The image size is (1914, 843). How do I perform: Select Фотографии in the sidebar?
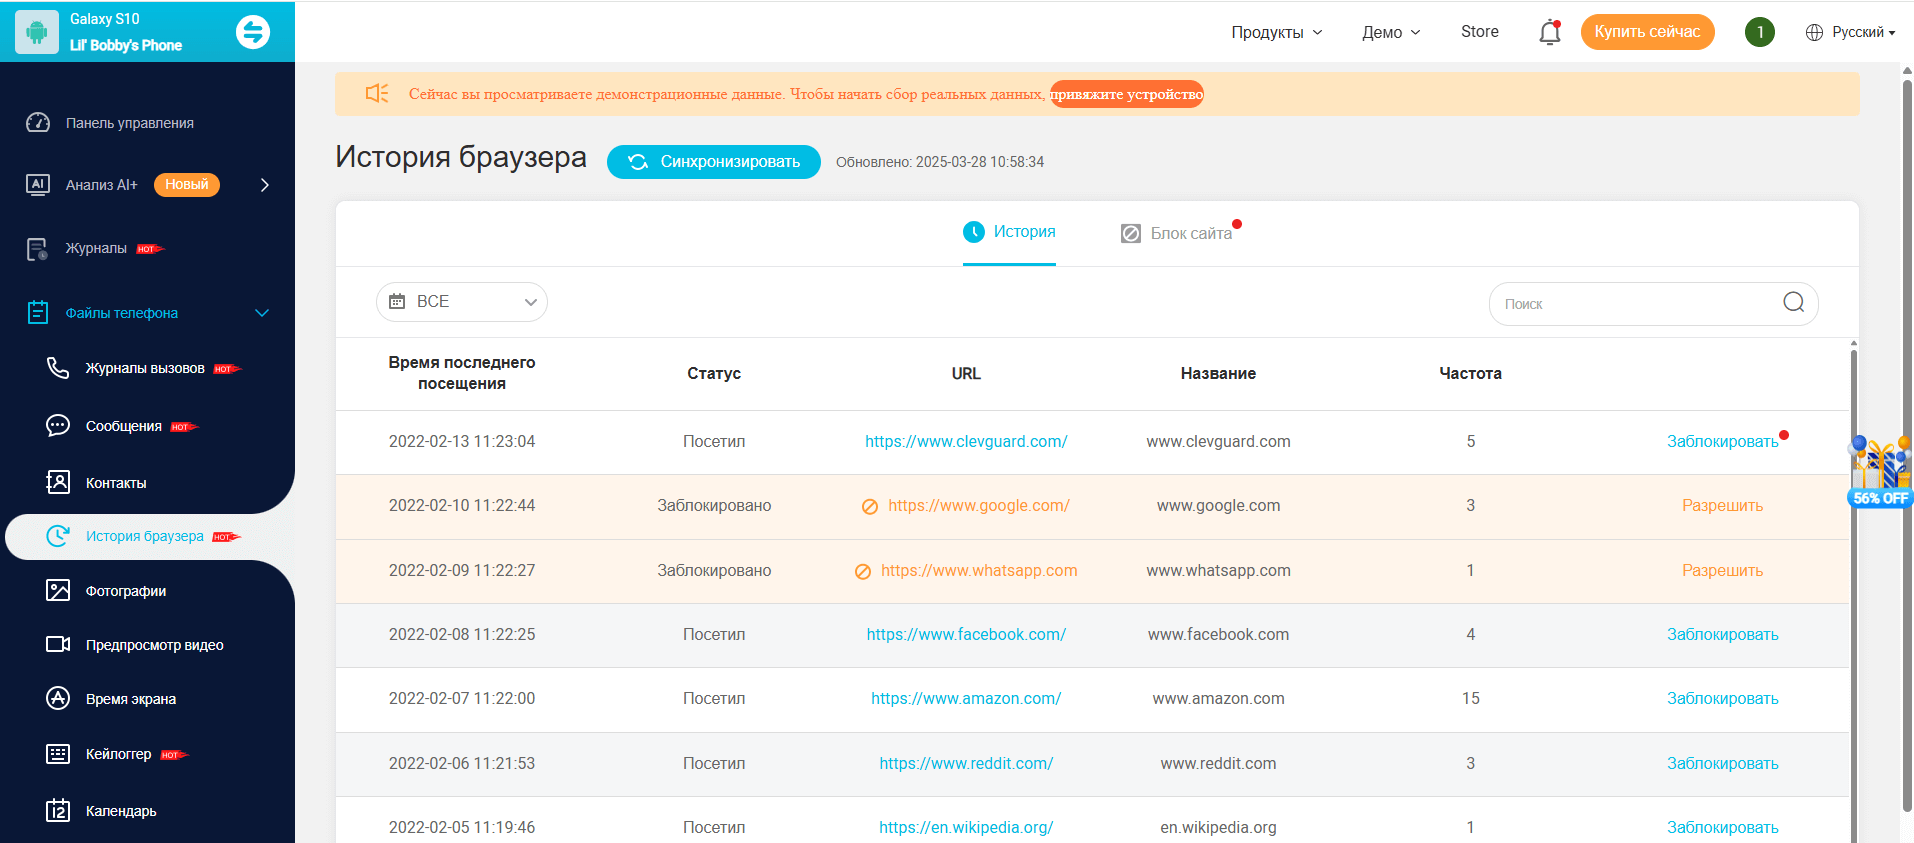(x=126, y=591)
